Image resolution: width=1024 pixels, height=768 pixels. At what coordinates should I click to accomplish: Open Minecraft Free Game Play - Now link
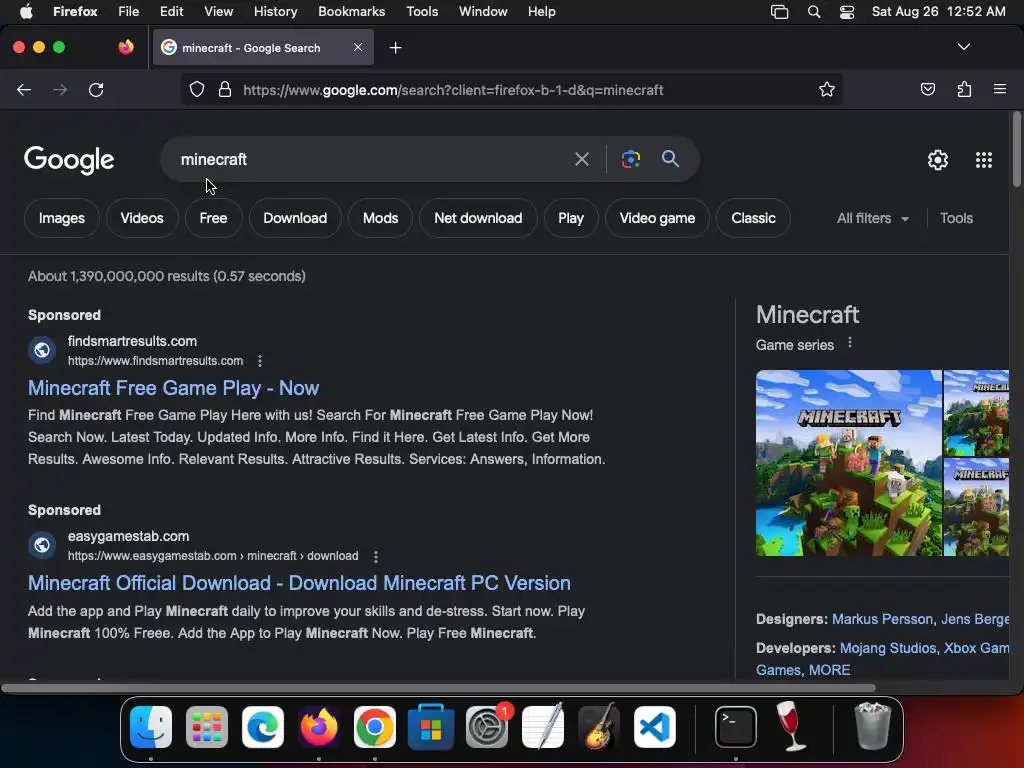173,388
